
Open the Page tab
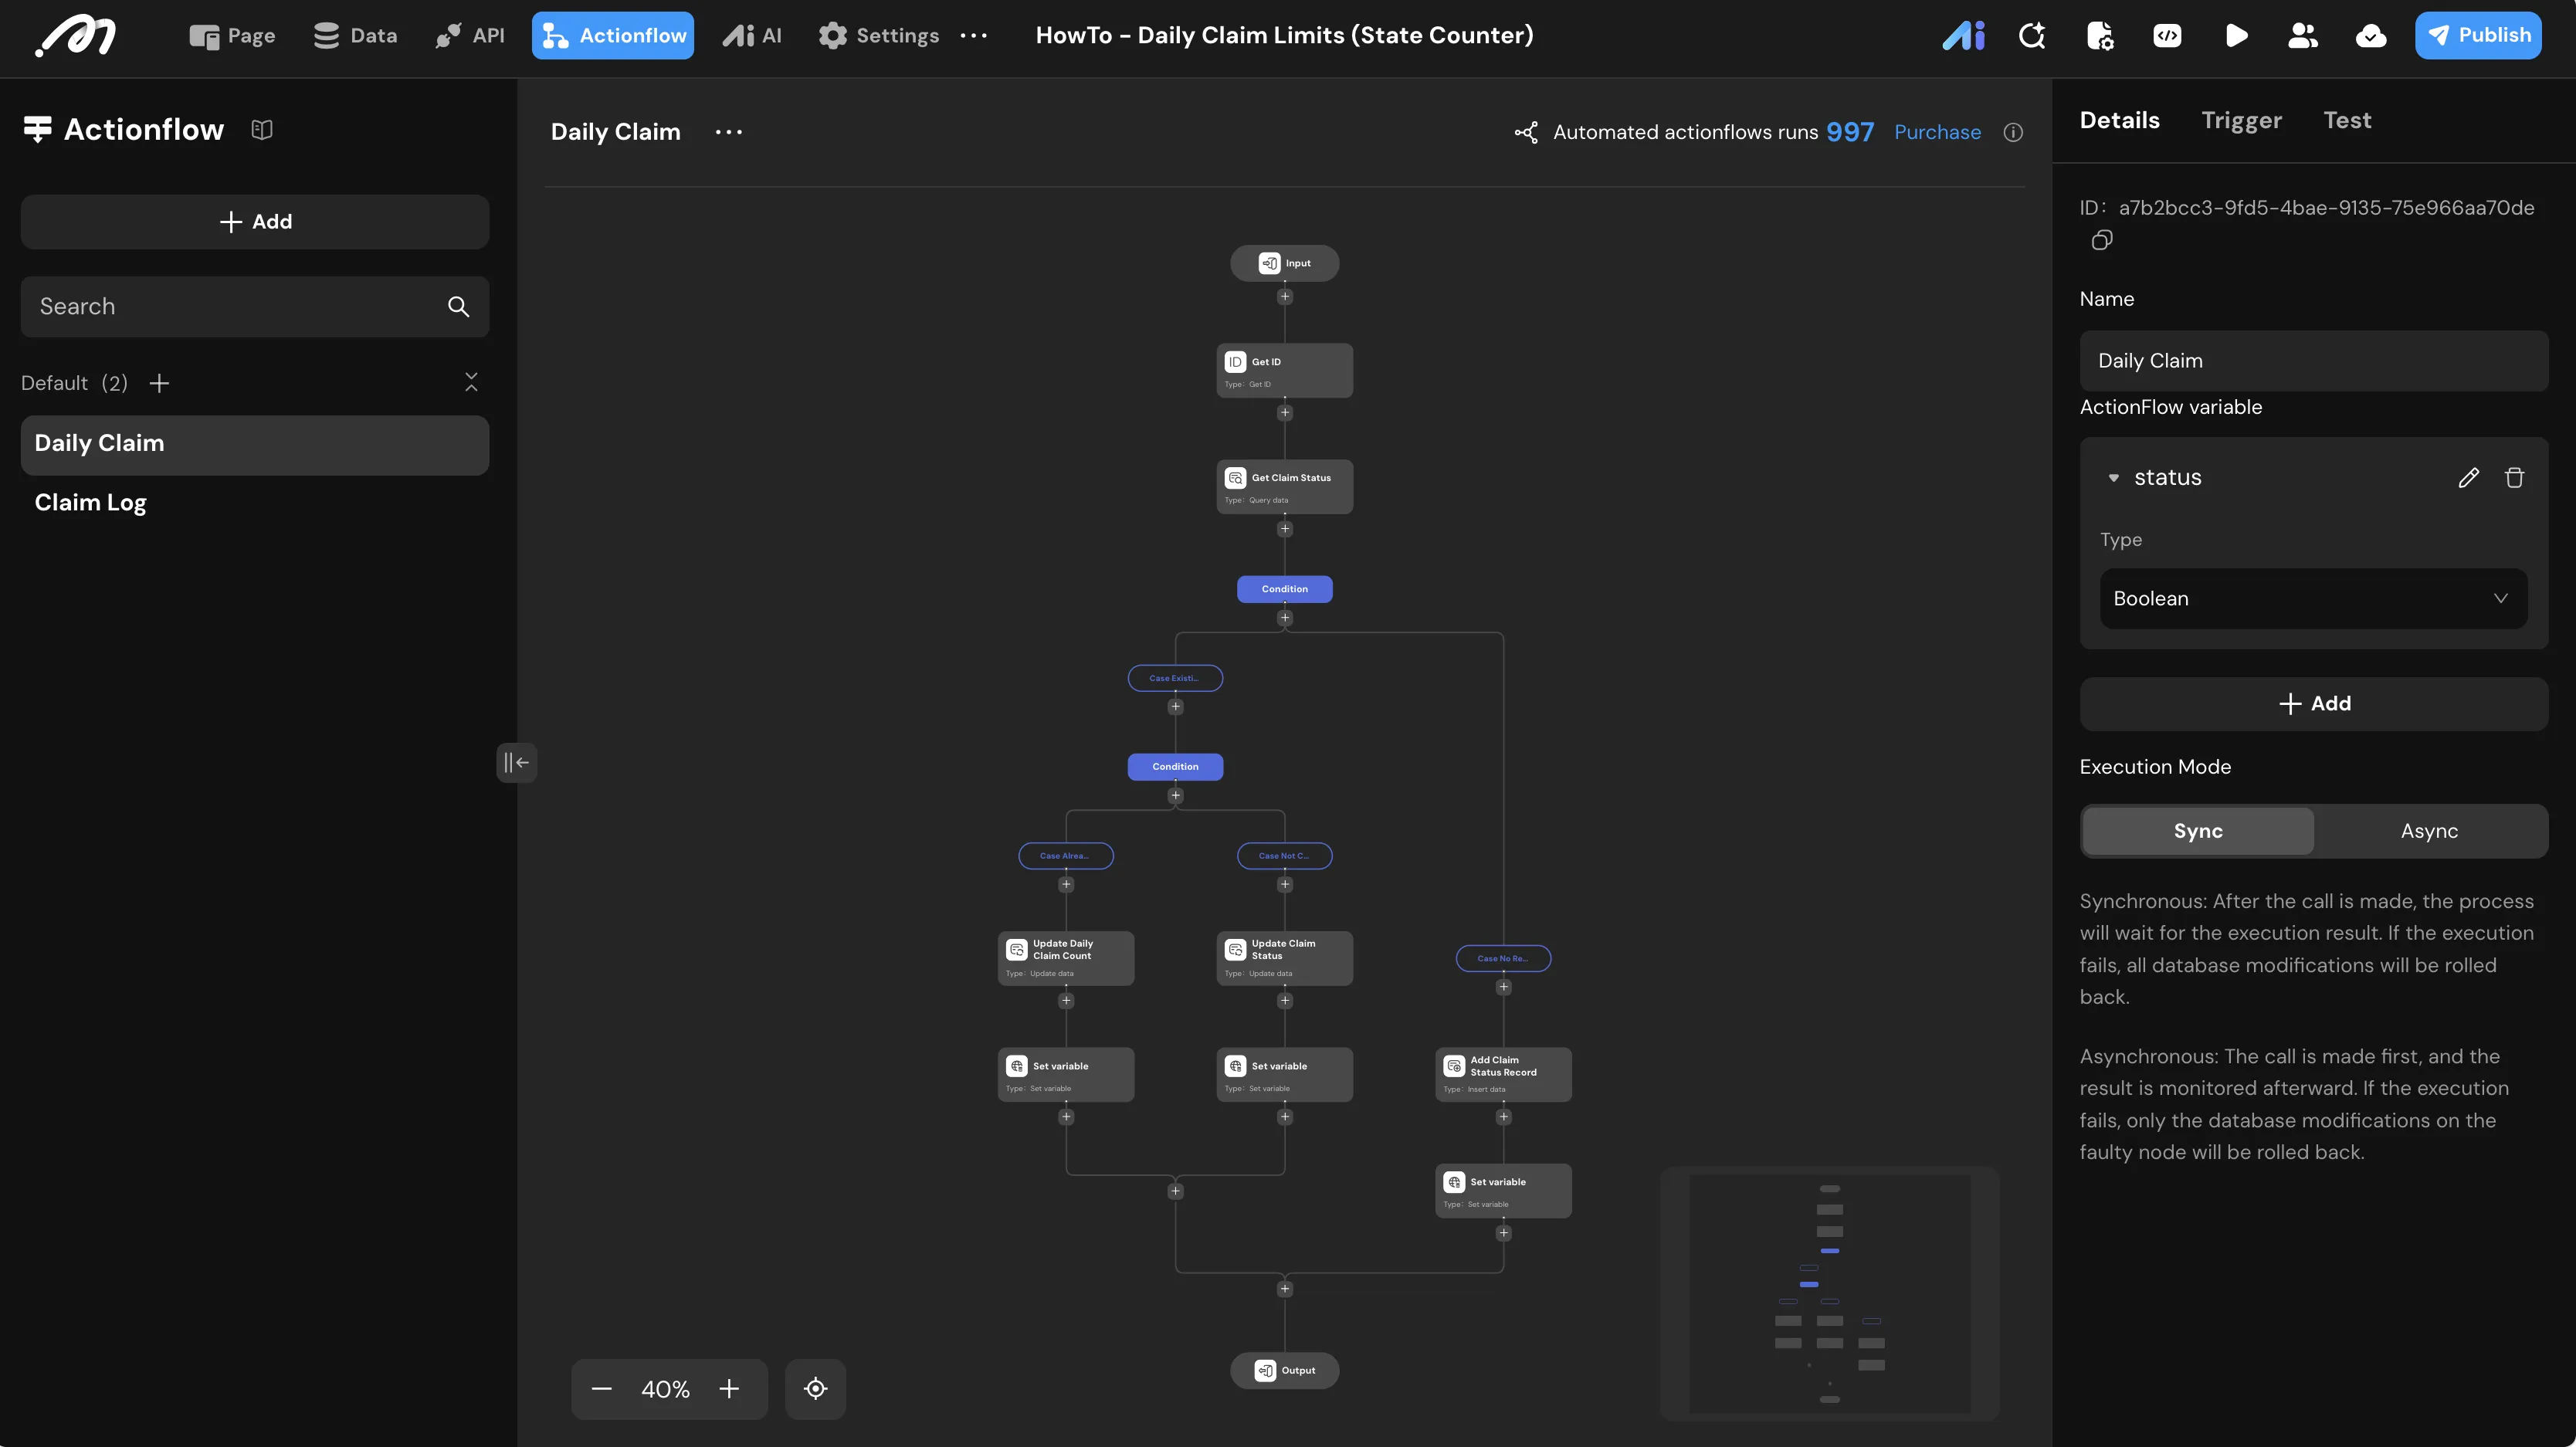[x=232, y=36]
